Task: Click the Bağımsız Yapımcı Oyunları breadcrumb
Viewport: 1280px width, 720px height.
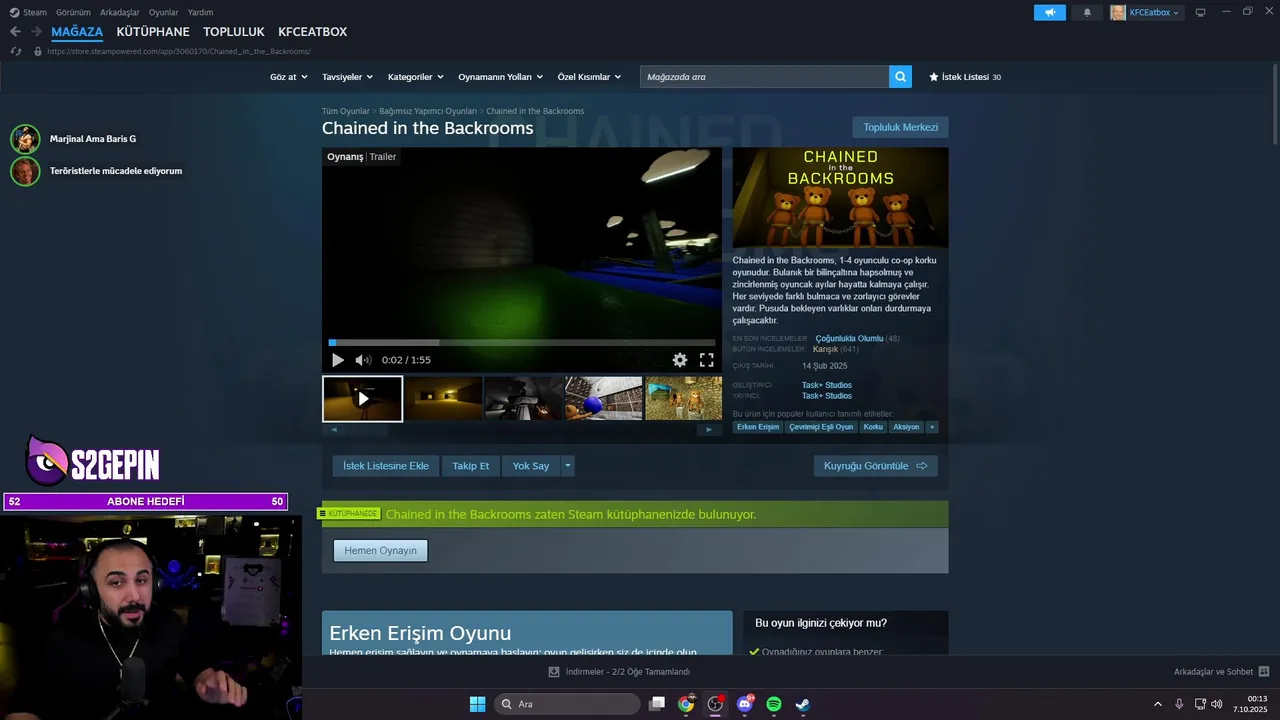Action: point(428,111)
